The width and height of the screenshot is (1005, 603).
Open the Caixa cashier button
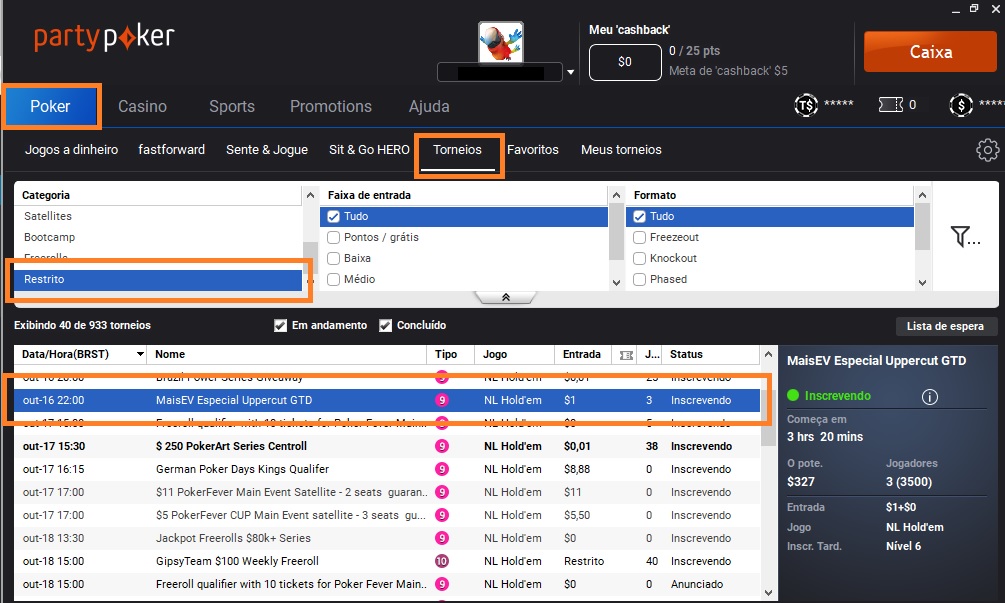pyautogui.click(x=931, y=52)
